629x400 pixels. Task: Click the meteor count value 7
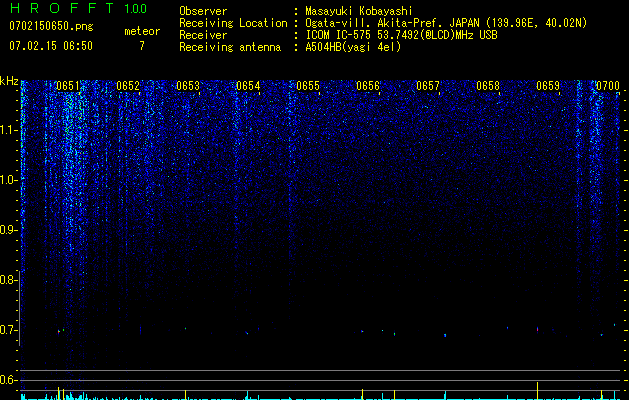pos(142,46)
